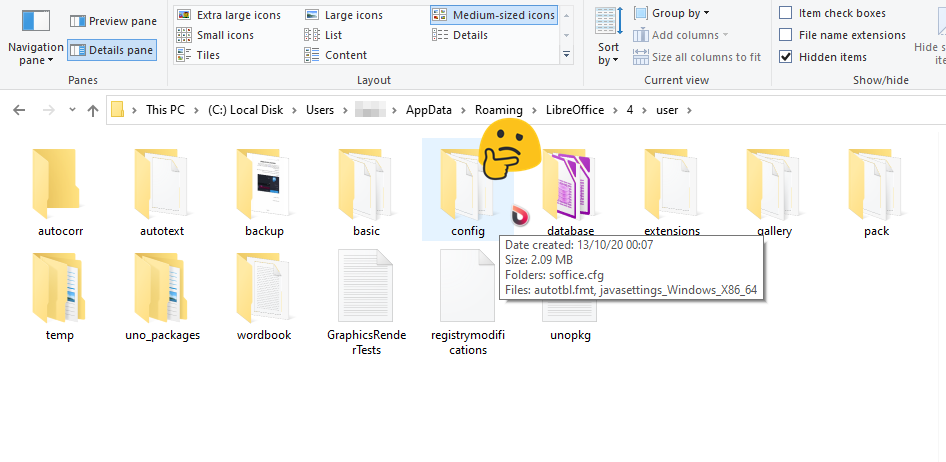Expand the layout gallery more arrow

pos(567,55)
